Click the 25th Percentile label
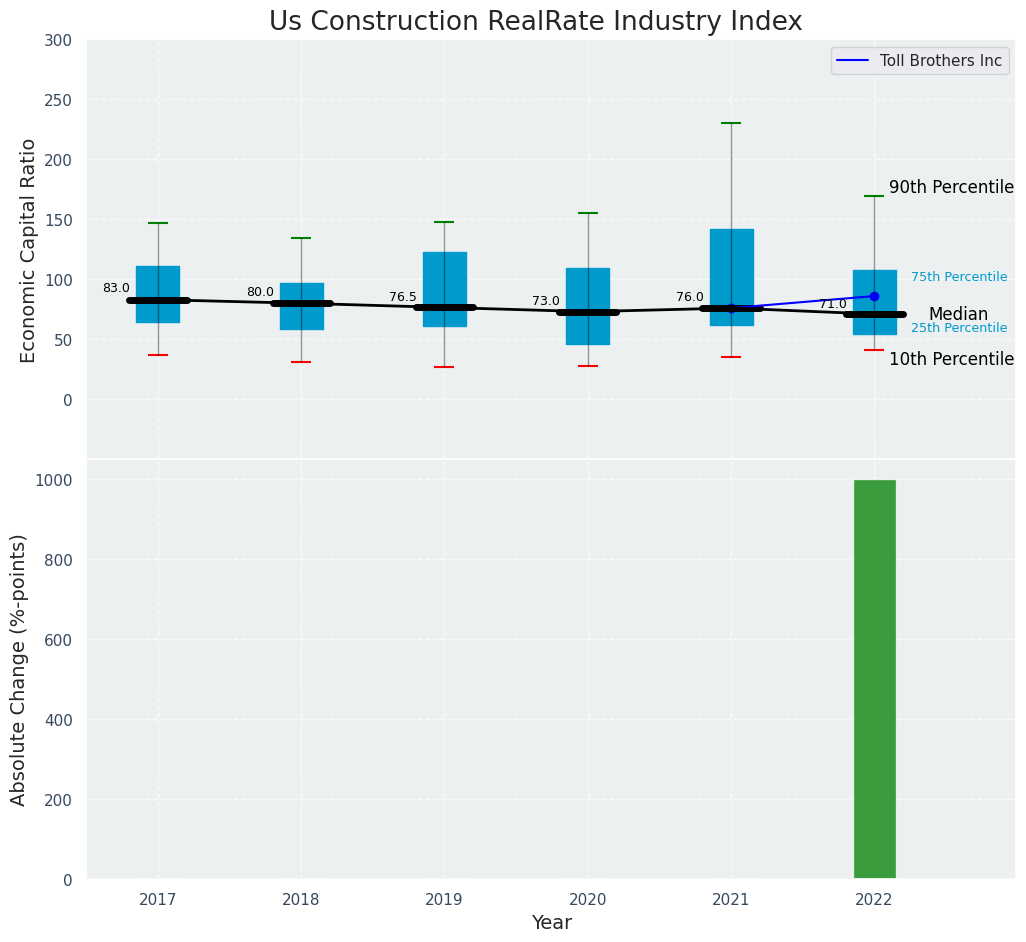Viewport: 1026px width, 942px height. (958, 328)
